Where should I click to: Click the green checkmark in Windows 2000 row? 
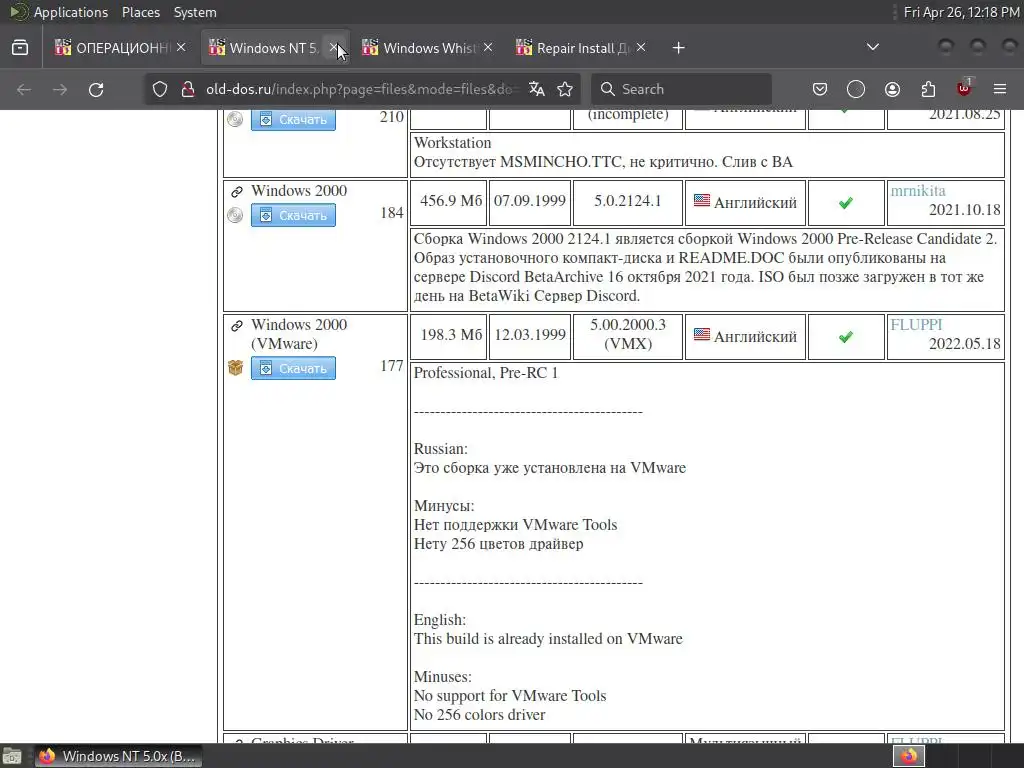click(846, 203)
